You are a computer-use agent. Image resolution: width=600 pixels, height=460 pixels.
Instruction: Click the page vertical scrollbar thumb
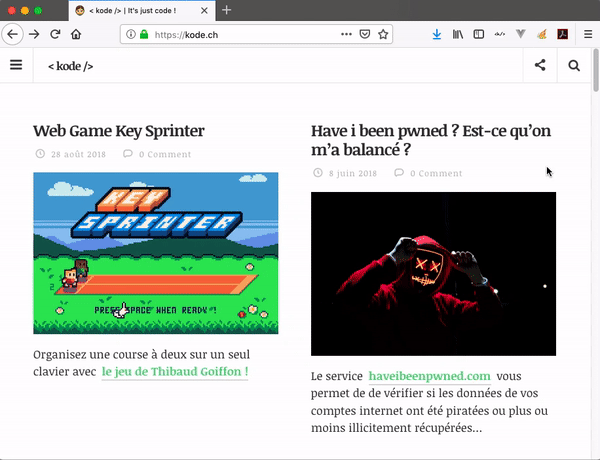[596, 70]
